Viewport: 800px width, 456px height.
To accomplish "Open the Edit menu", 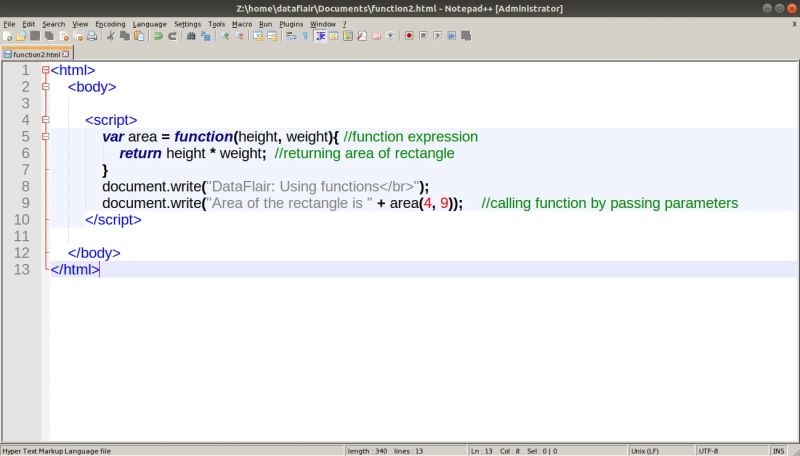I will (x=29, y=24).
